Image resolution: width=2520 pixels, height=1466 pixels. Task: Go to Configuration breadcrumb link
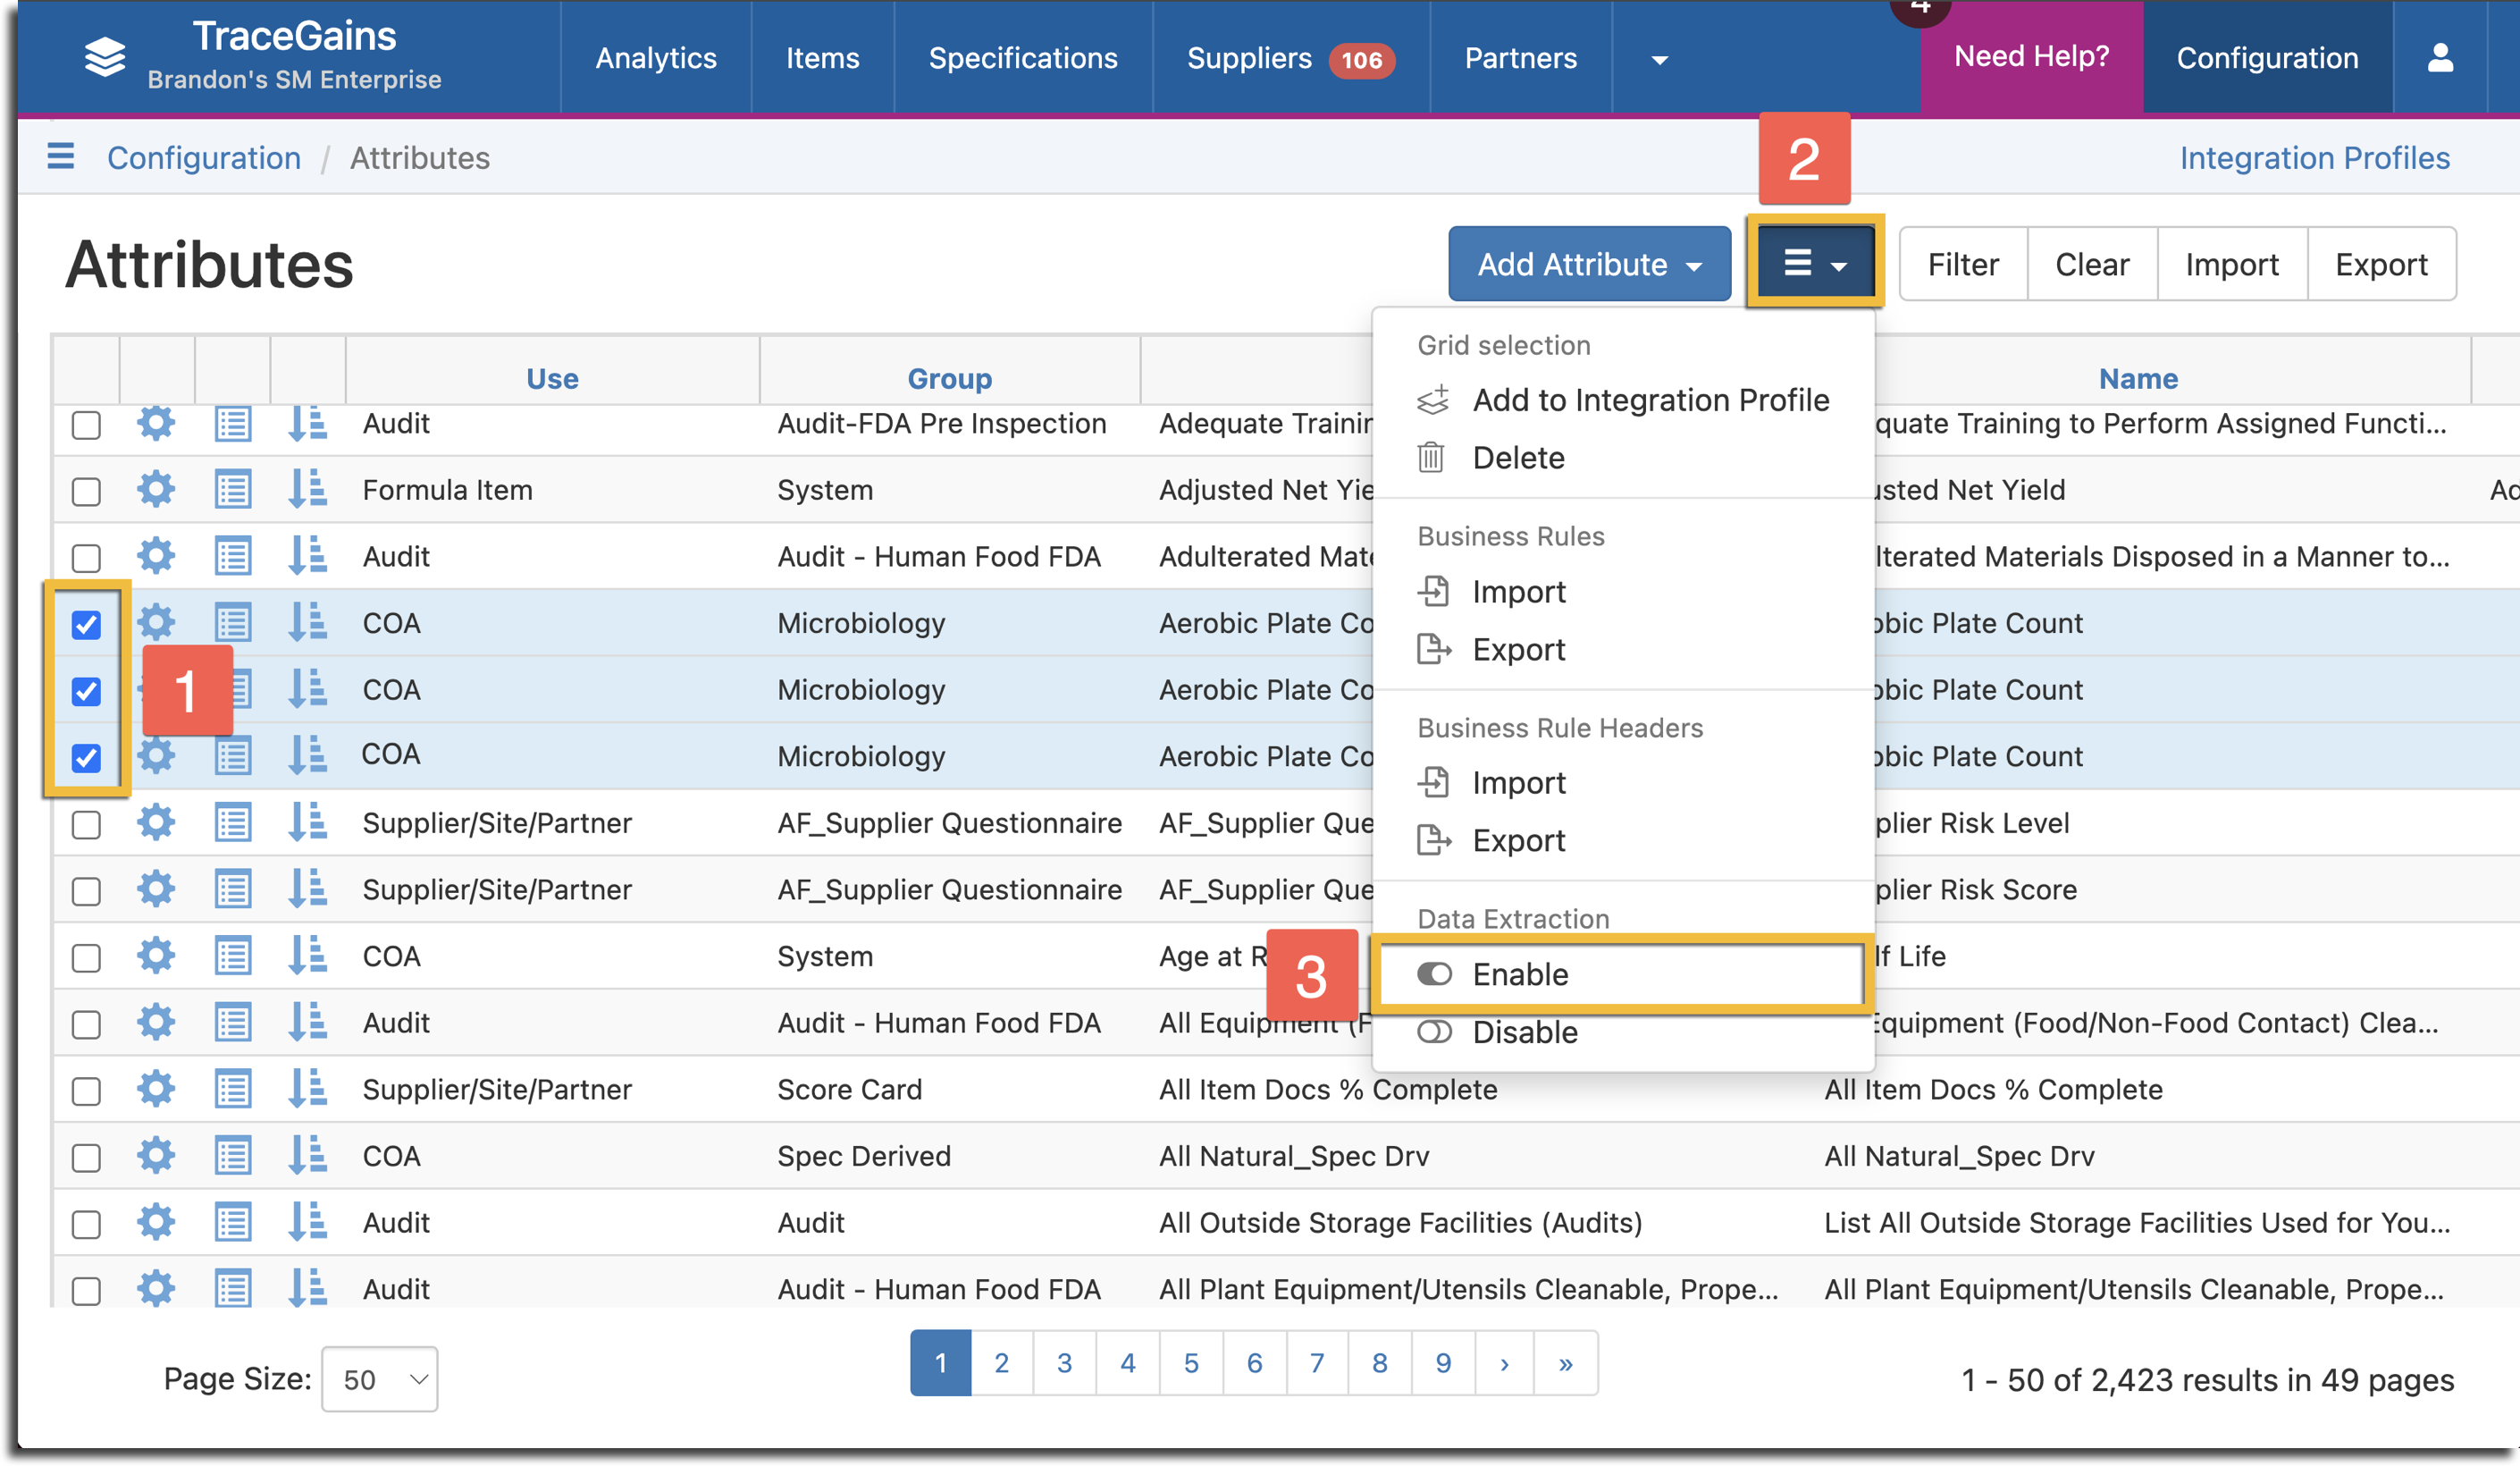[x=204, y=158]
